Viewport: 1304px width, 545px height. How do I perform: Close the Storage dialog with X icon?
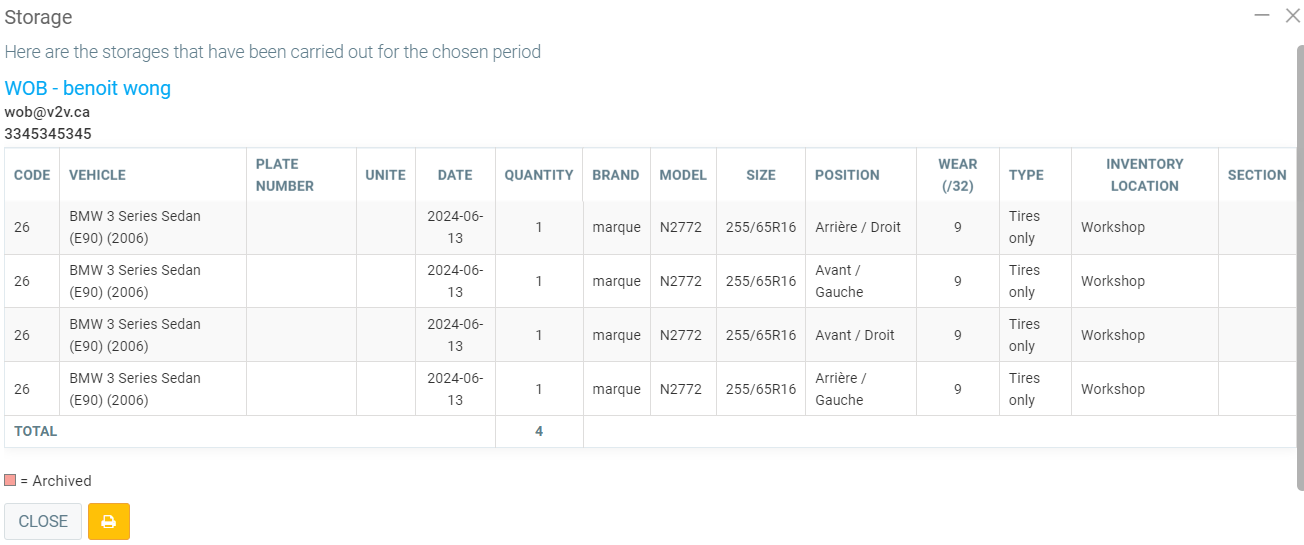(x=1292, y=15)
